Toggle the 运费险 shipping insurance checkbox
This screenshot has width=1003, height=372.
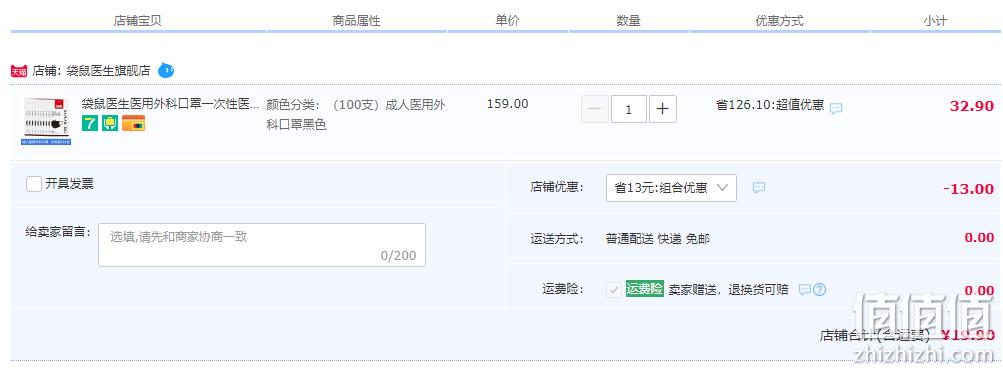tap(614, 290)
